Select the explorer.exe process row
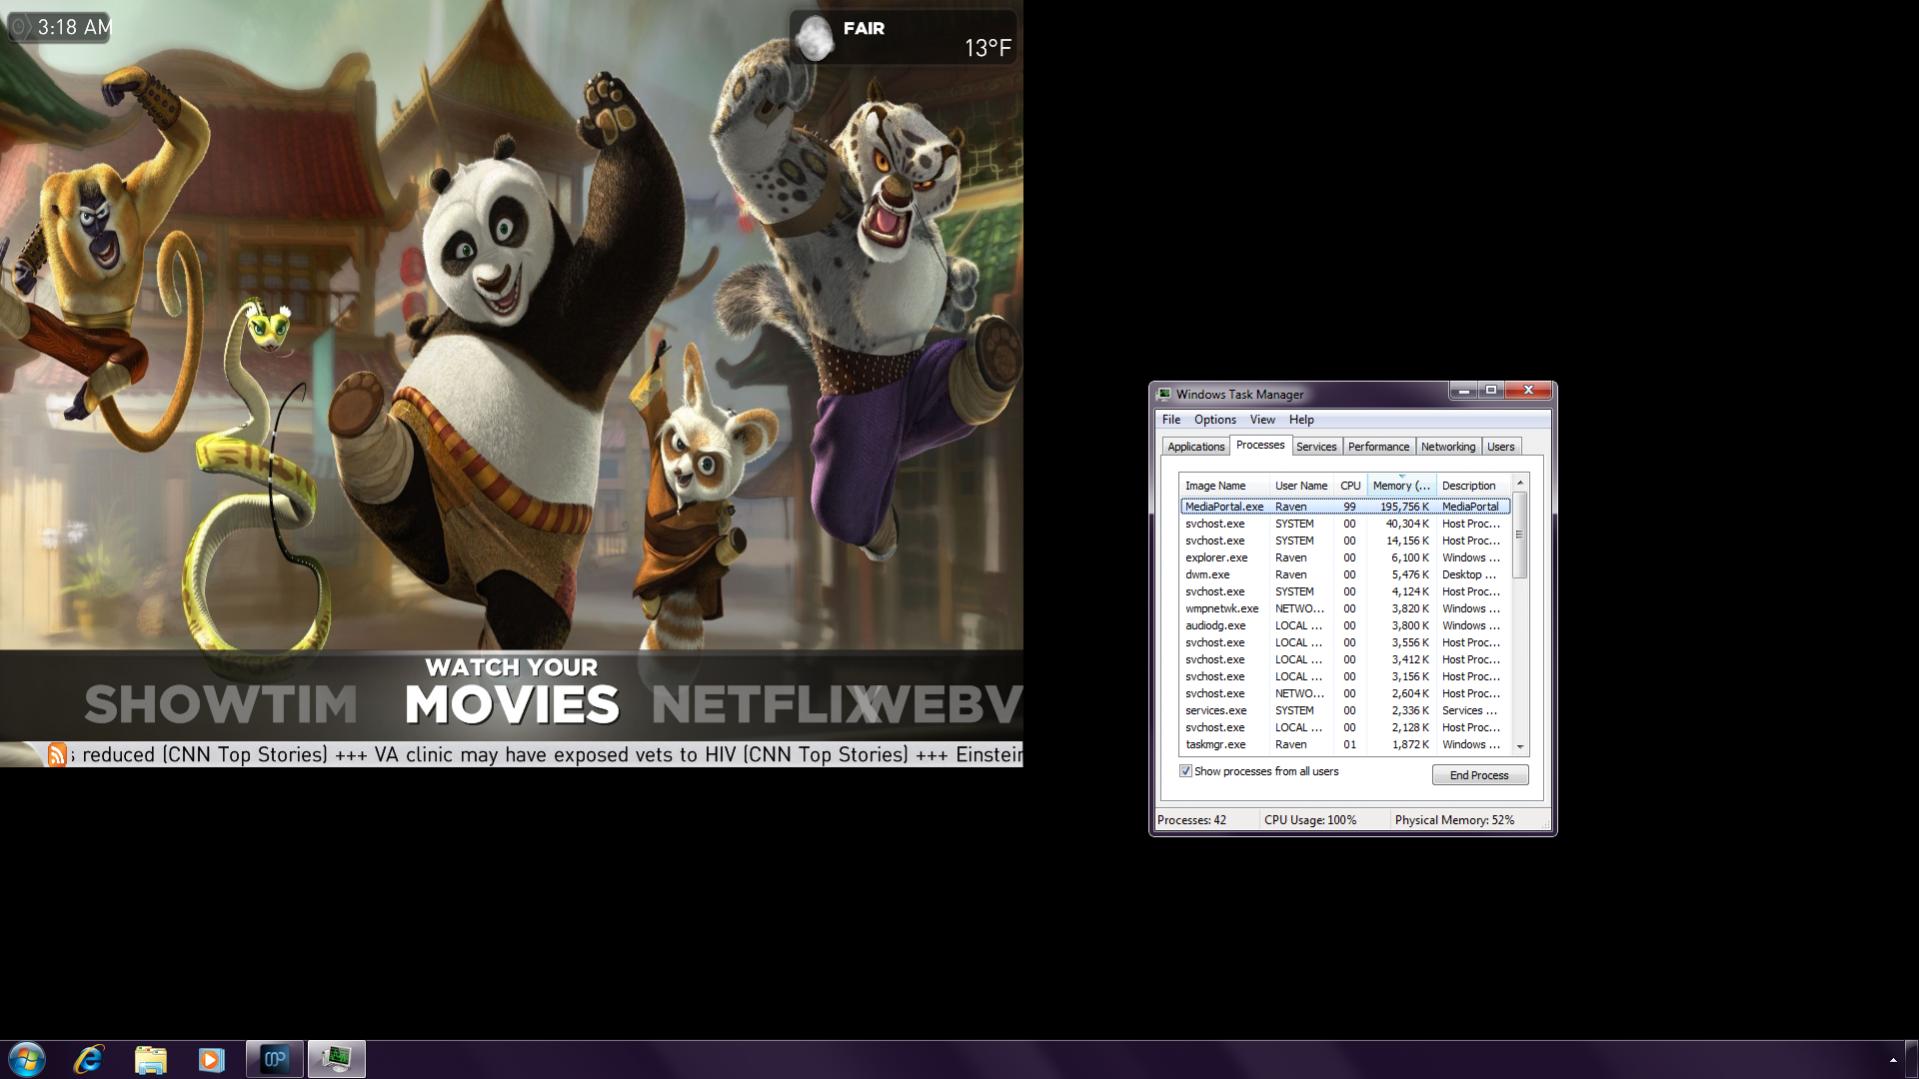 tap(1345, 558)
